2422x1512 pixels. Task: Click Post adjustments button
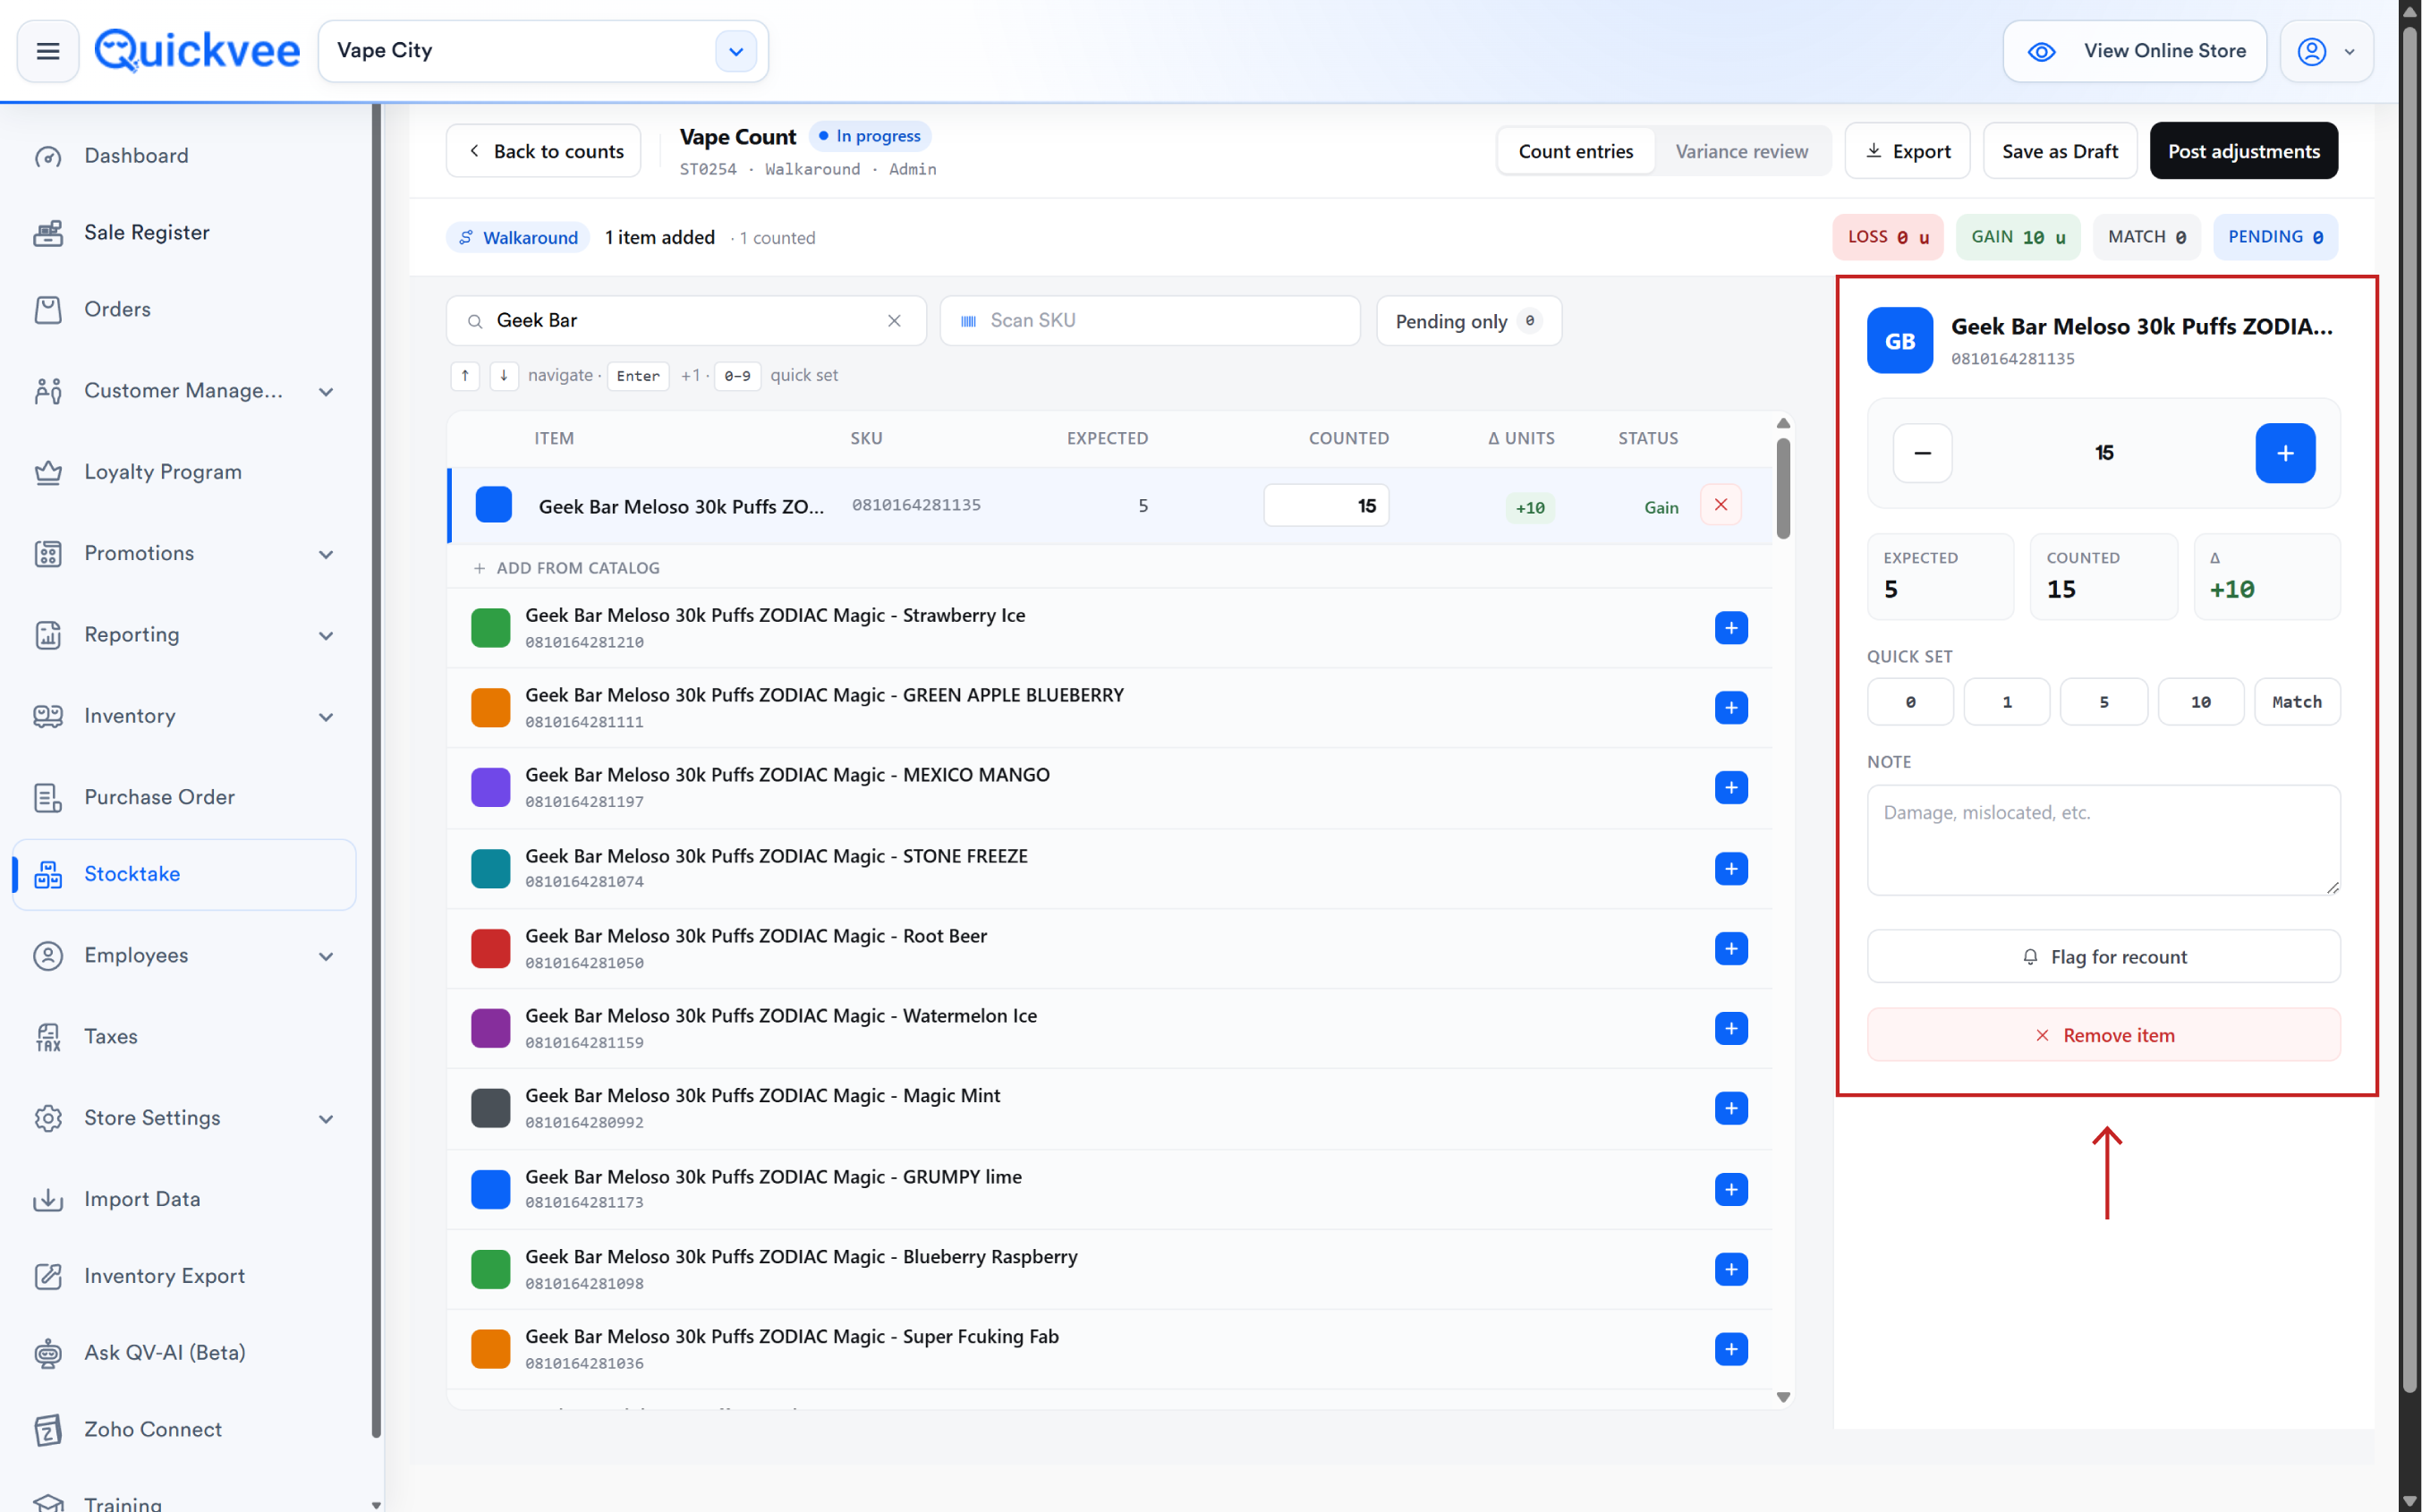[2244, 151]
